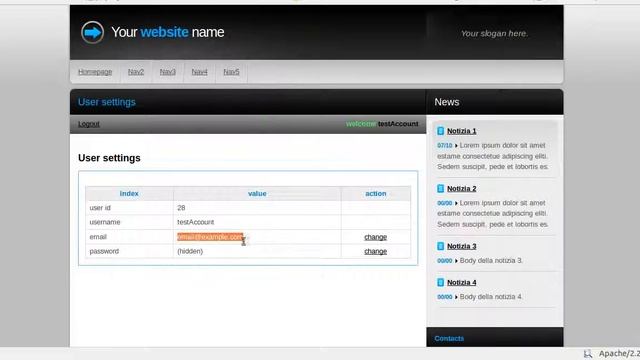Click the 'username' row label
This screenshot has width=640, height=360.
tap(105, 222)
